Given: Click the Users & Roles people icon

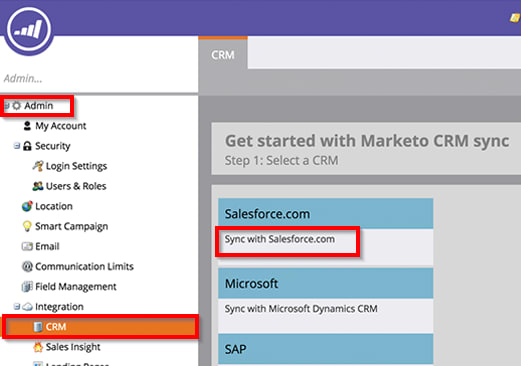Looking at the screenshot, I should pos(38,186).
